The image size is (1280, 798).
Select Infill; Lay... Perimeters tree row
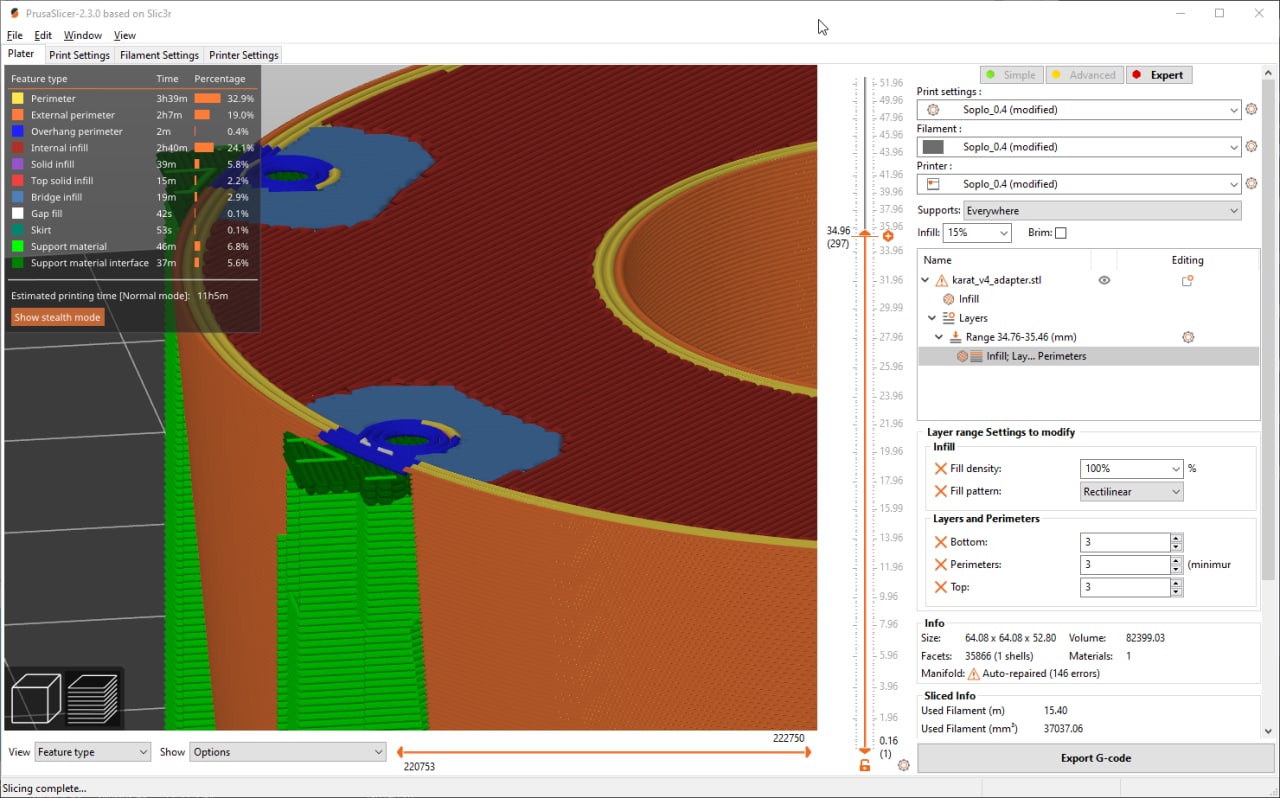(1088, 356)
